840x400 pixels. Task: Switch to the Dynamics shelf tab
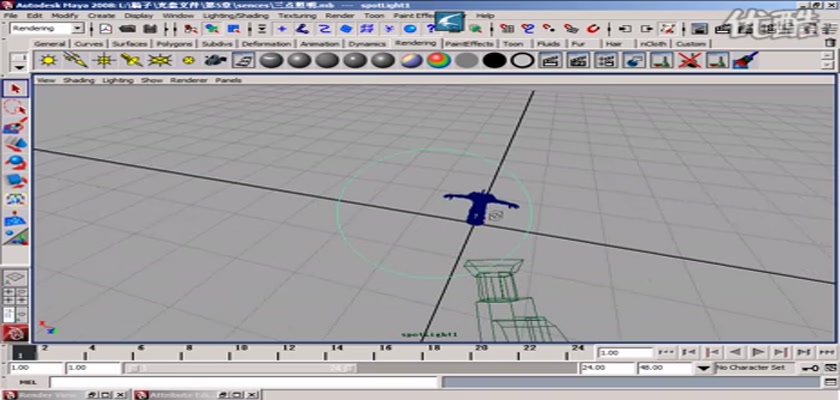click(x=367, y=44)
